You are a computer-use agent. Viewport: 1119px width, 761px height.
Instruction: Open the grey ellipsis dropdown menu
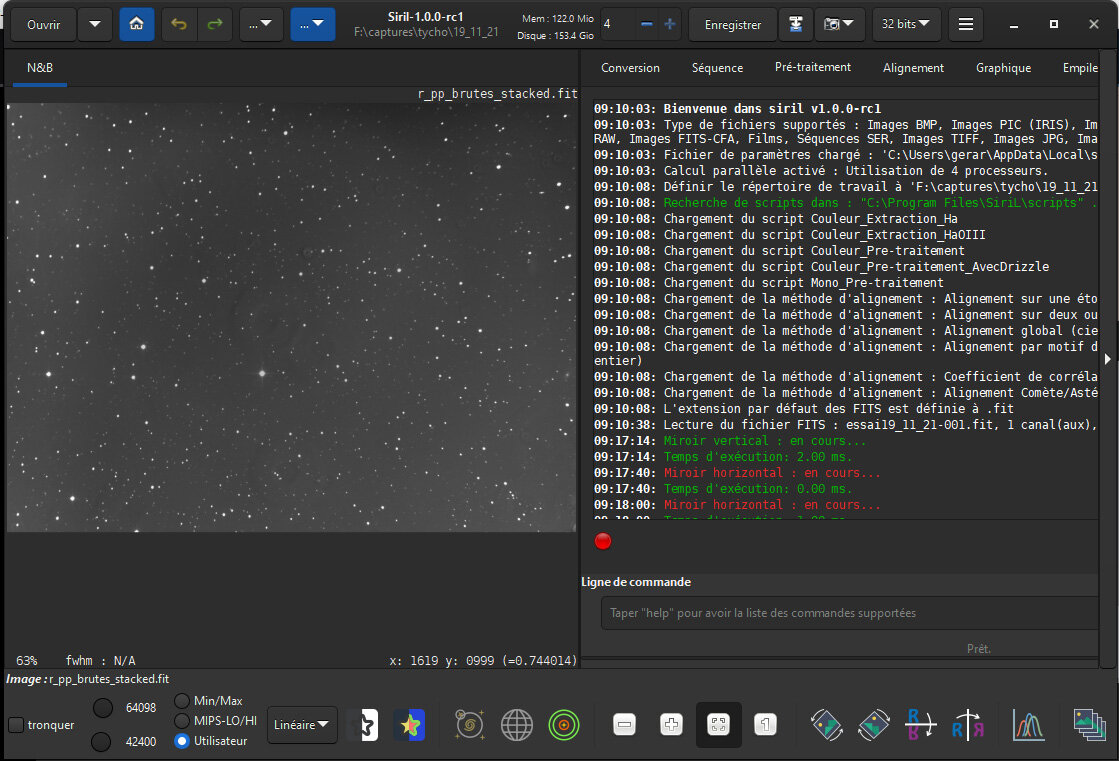(x=260, y=24)
